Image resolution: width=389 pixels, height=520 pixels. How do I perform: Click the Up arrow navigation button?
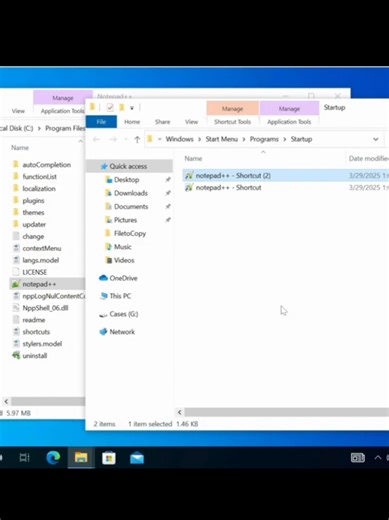137,139
